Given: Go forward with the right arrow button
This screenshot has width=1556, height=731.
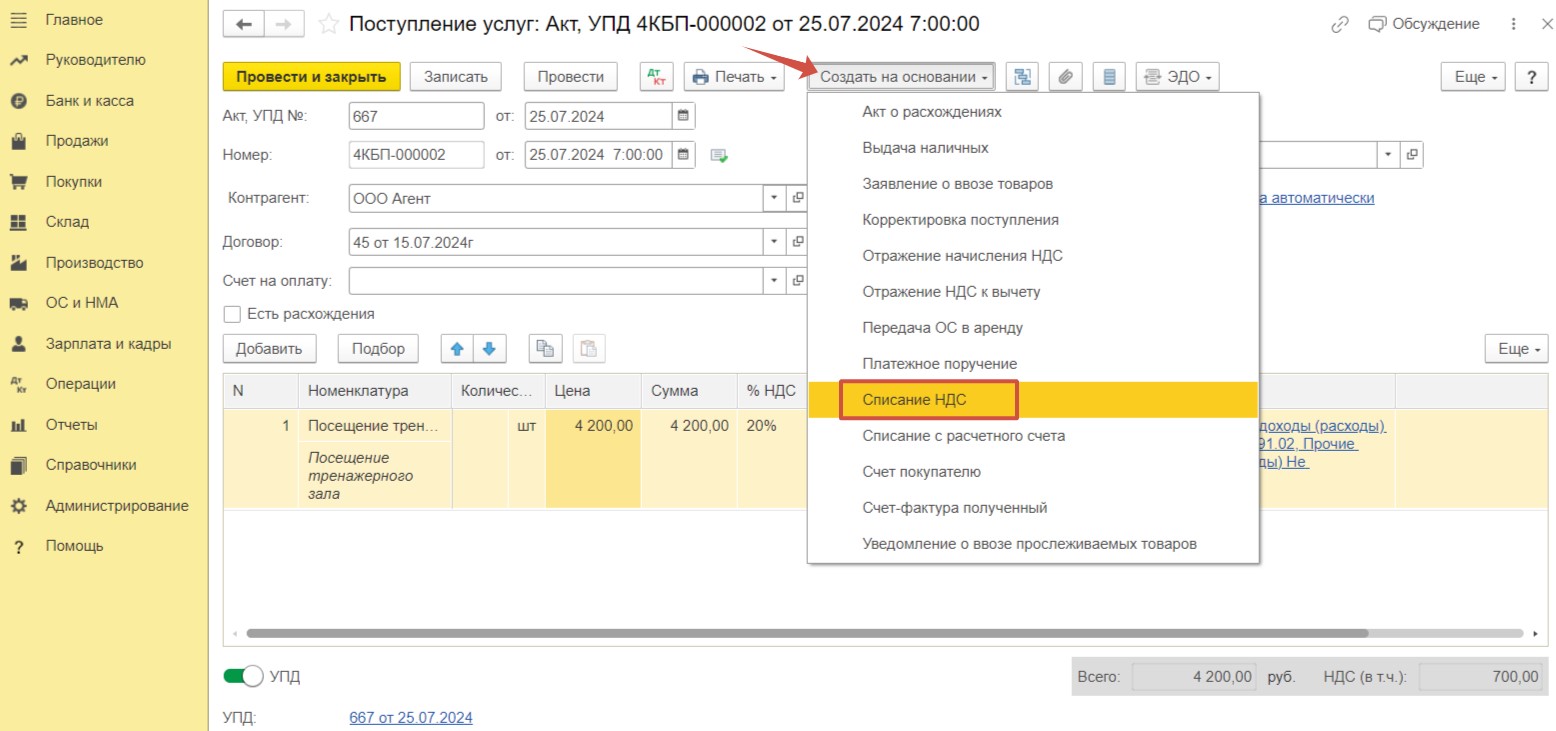Looking at the screenshot, I should (284, 24).
